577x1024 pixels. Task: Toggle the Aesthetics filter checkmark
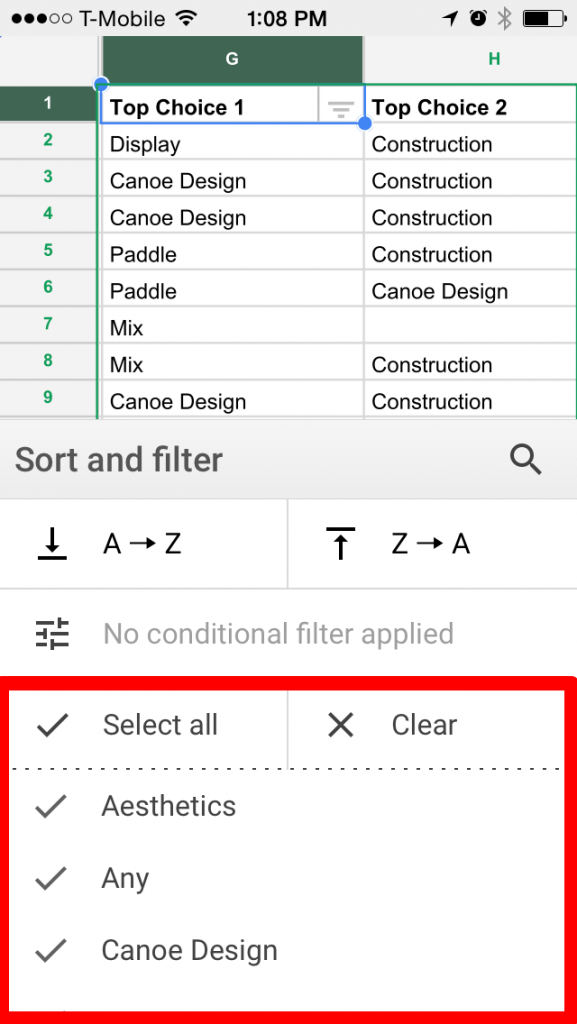click(x=51, y=806)
